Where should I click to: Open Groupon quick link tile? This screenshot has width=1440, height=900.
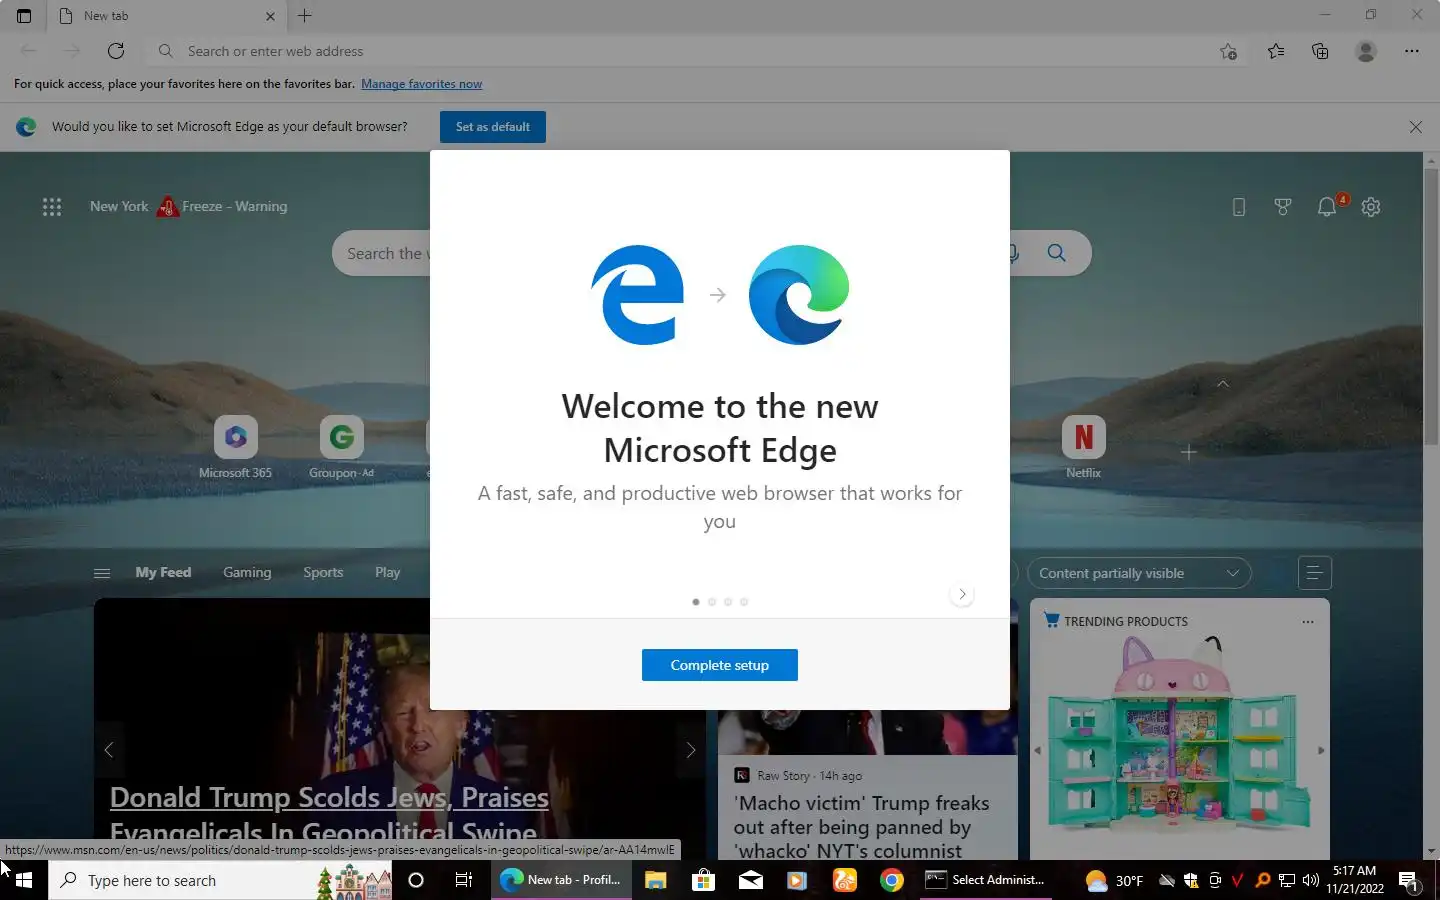[341, 447]
